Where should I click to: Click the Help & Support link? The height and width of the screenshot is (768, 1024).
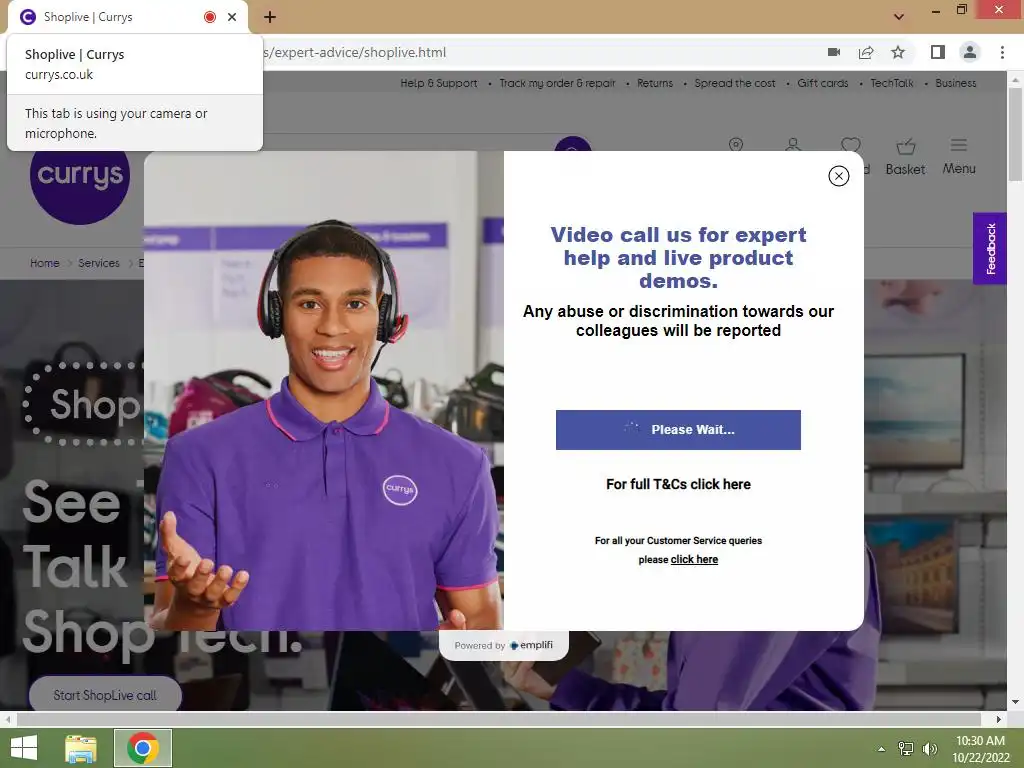[x=439, y=83]
